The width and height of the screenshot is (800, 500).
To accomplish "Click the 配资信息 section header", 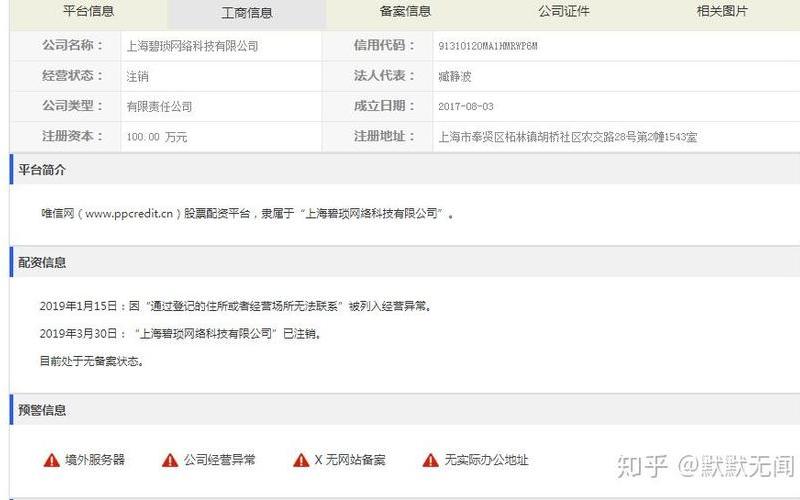I will (42, 262).
